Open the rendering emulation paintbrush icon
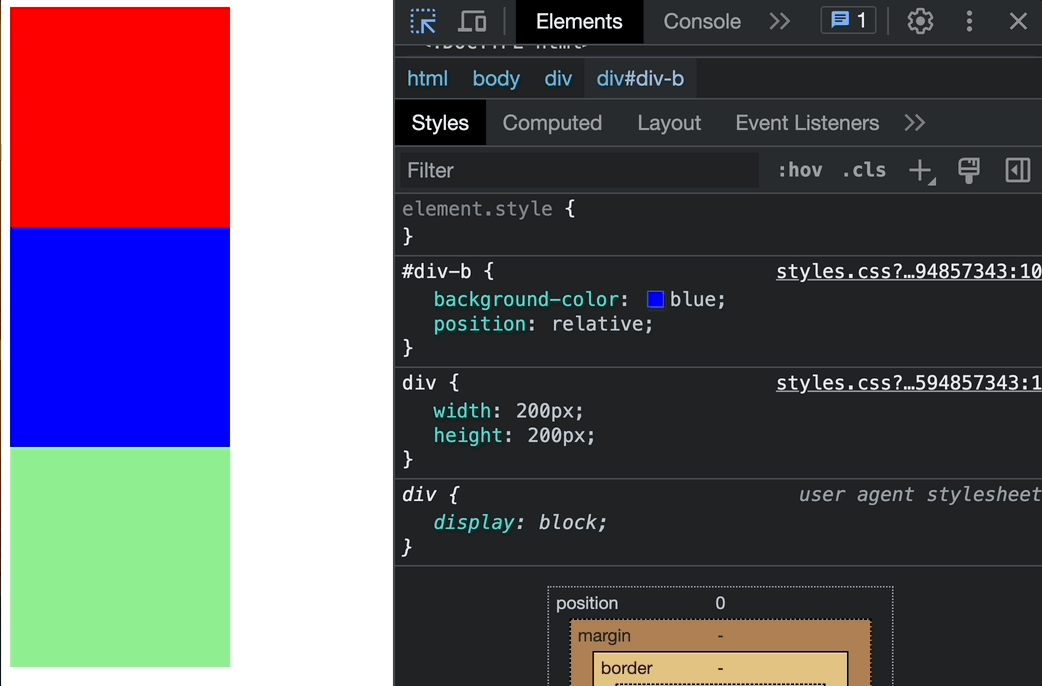 click(968, 171)
